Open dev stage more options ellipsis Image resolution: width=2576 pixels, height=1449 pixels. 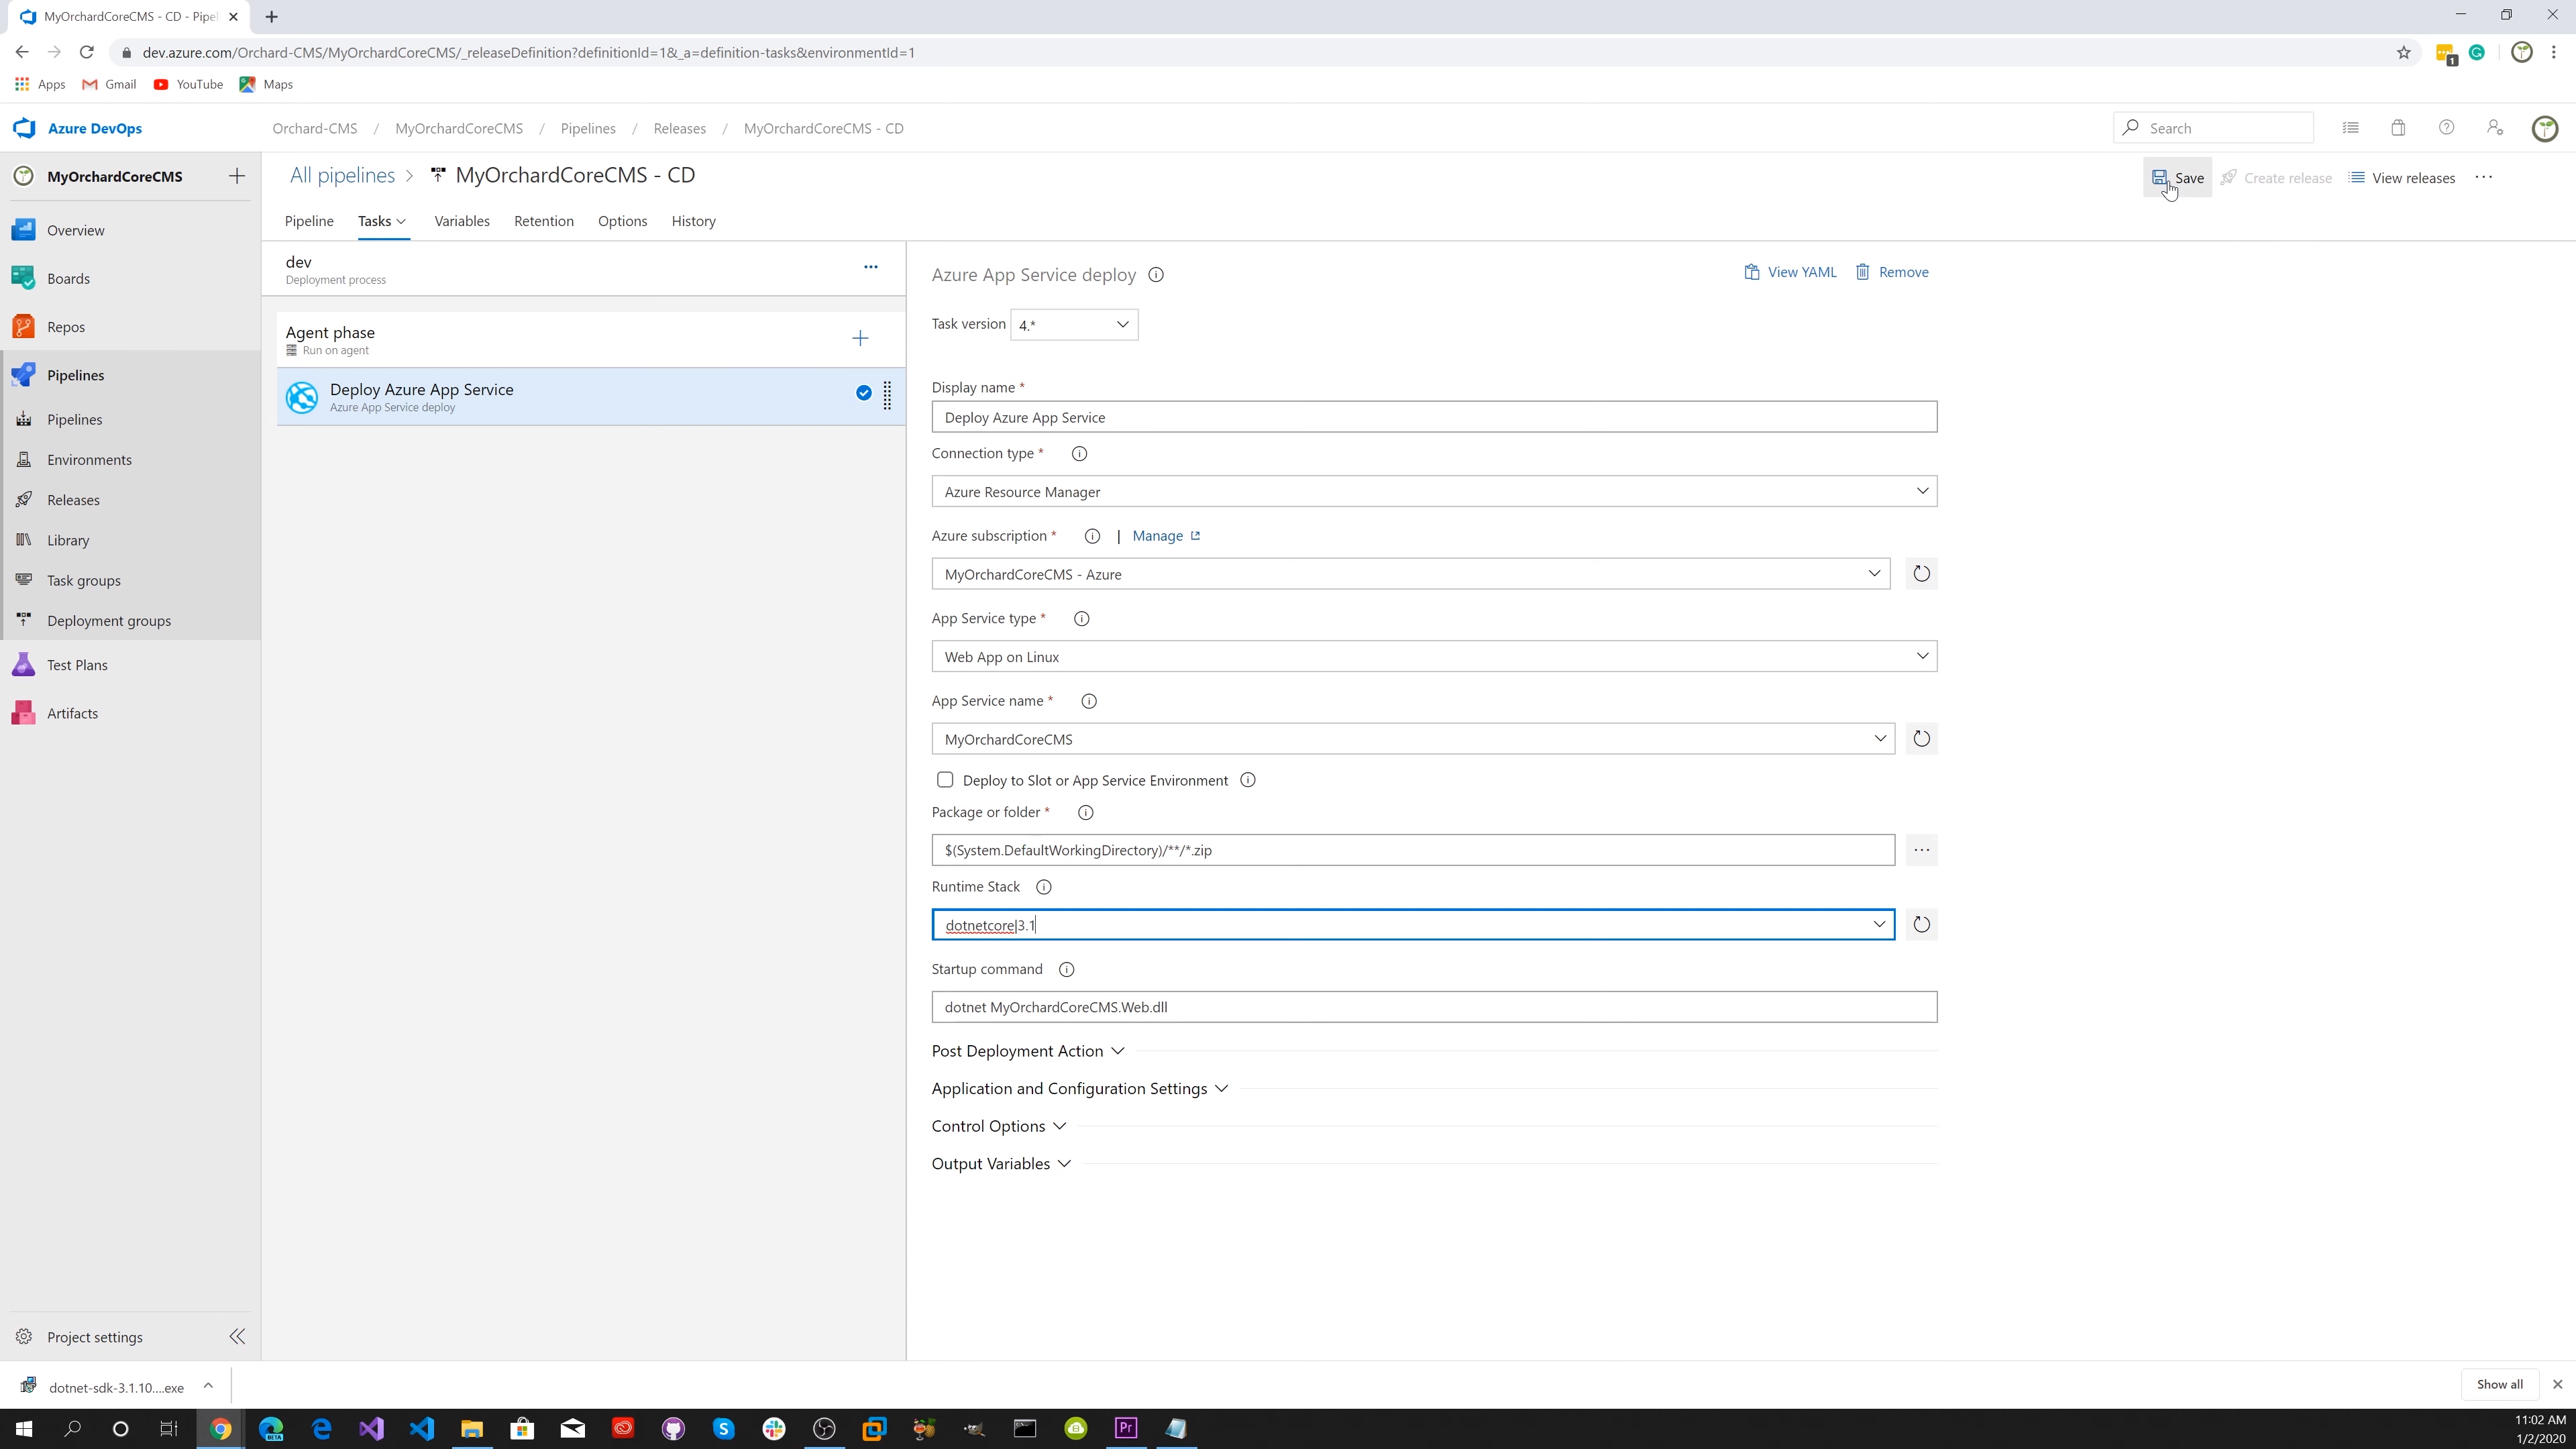[870, 267]
